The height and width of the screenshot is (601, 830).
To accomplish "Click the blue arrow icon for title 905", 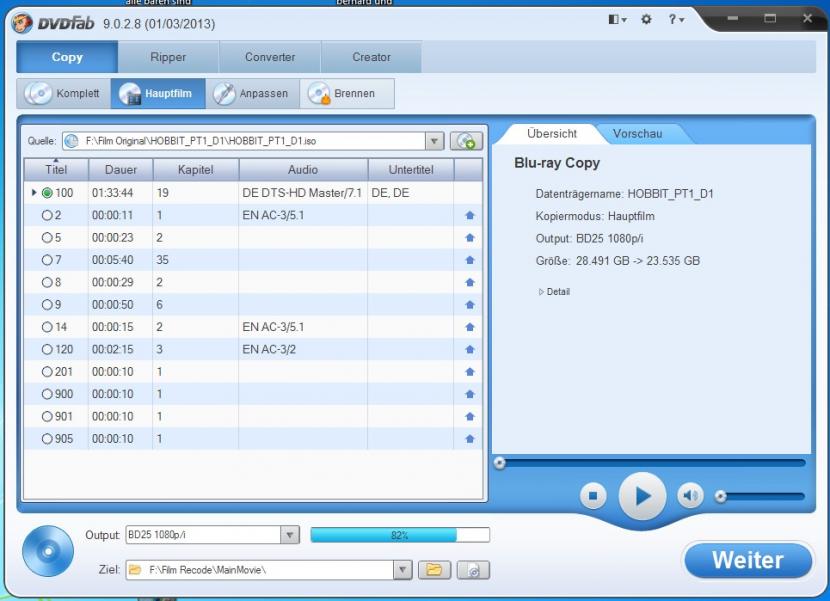I will coord(470,439).
